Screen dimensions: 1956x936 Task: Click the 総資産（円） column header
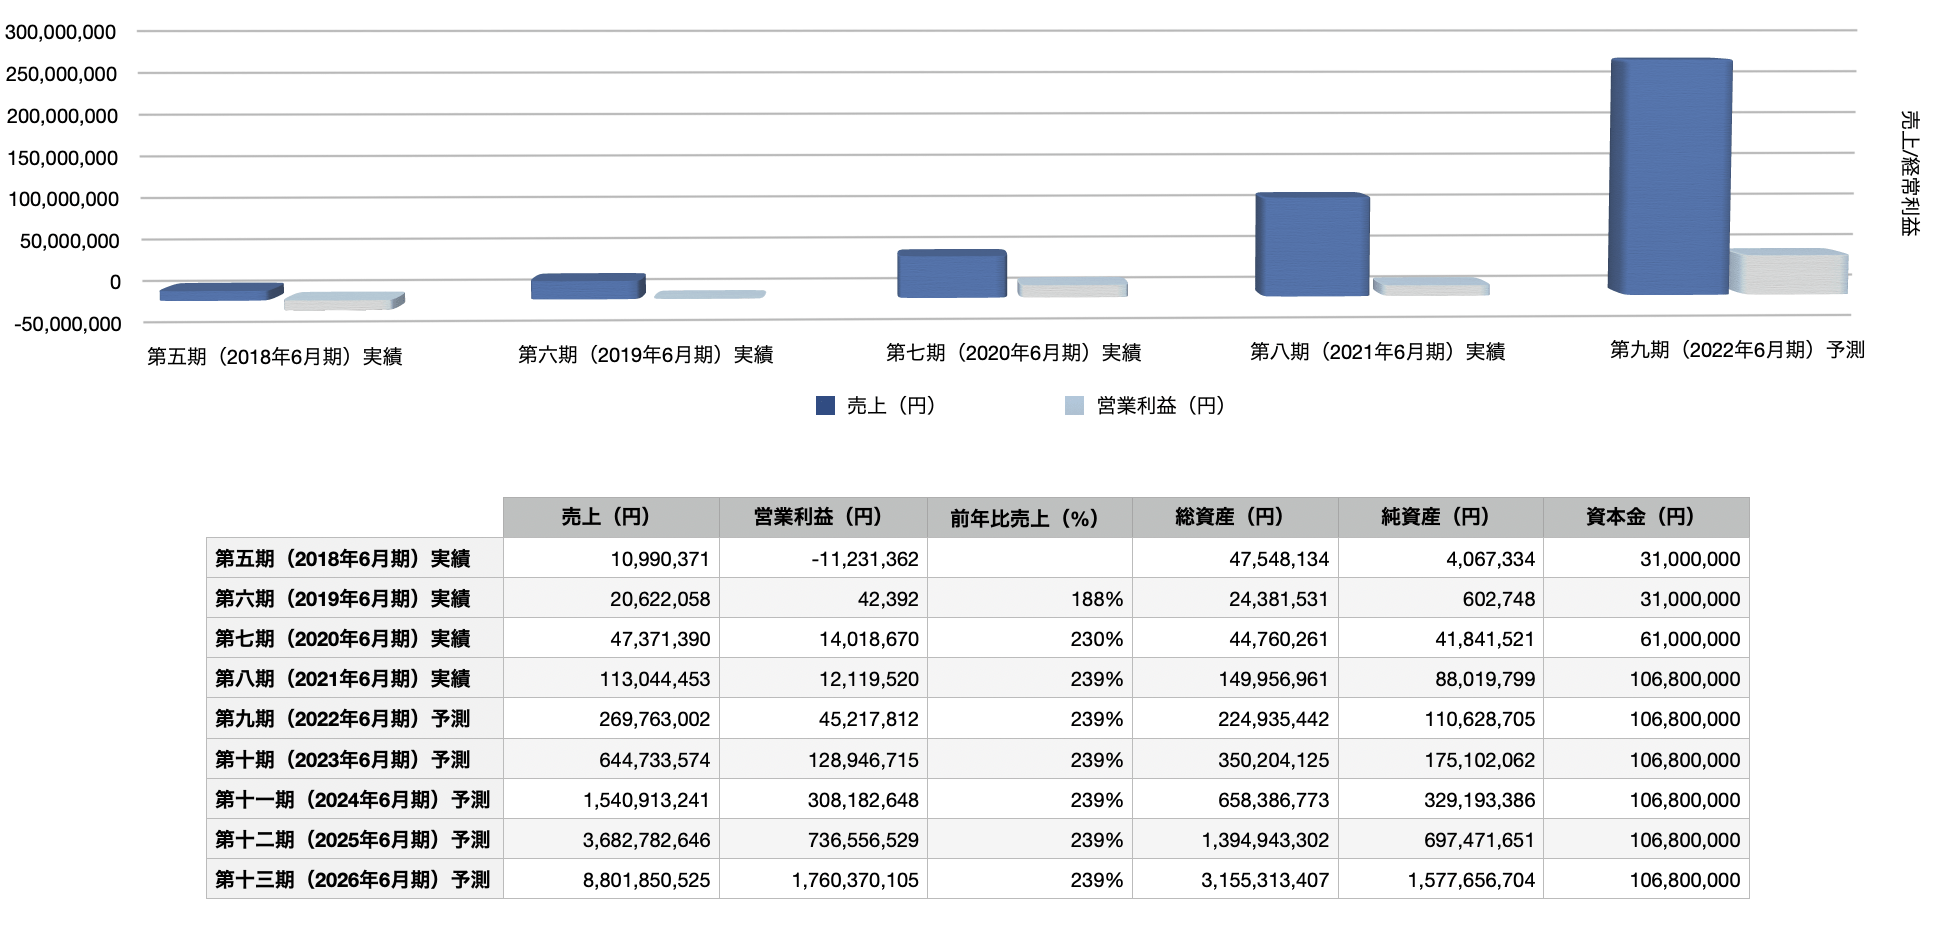click(x=1234, y=517)
